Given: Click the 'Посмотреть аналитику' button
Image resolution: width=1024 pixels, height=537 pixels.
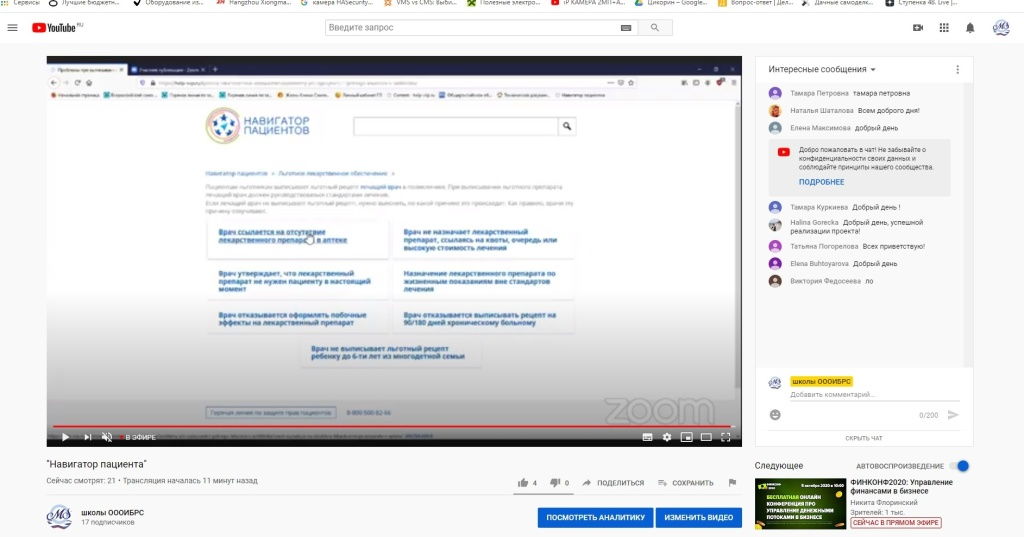Looking at the screenshot, I should pos(594,517).
